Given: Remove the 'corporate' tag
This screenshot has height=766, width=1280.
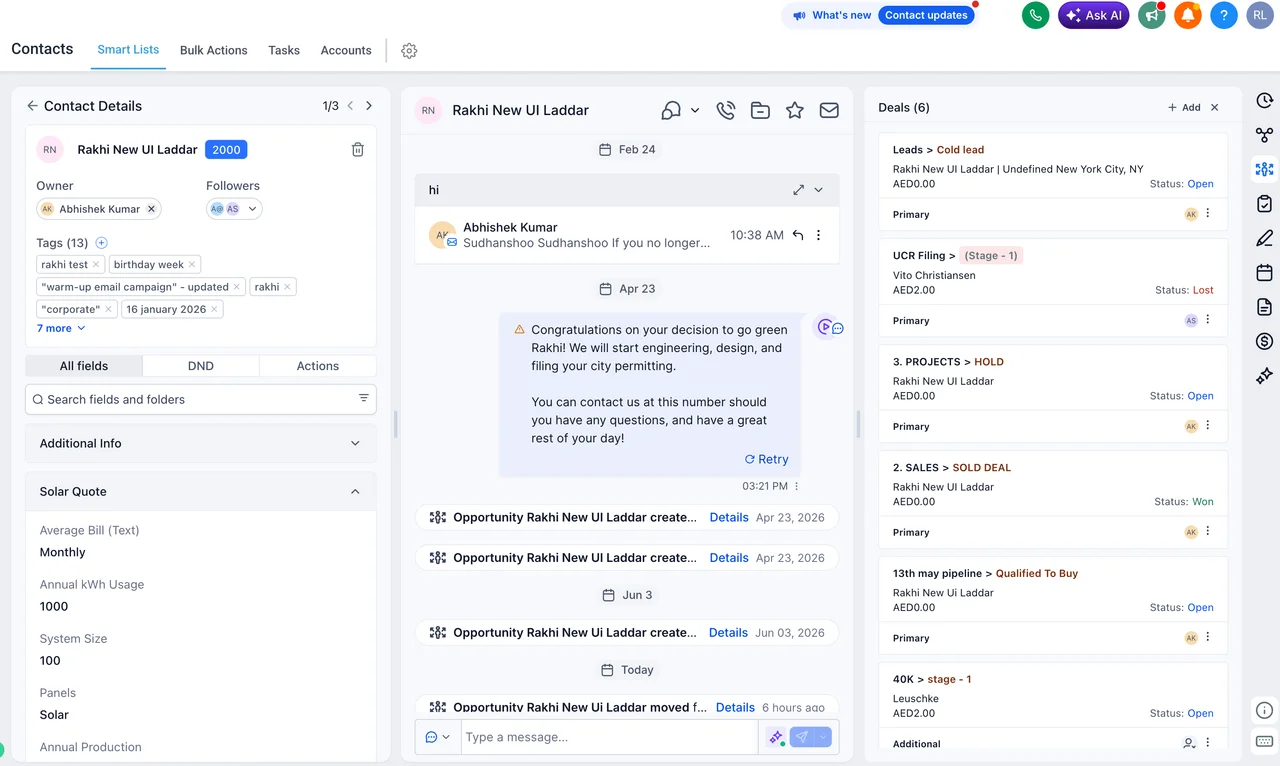Looking at the screenshot, I should 109,309.
